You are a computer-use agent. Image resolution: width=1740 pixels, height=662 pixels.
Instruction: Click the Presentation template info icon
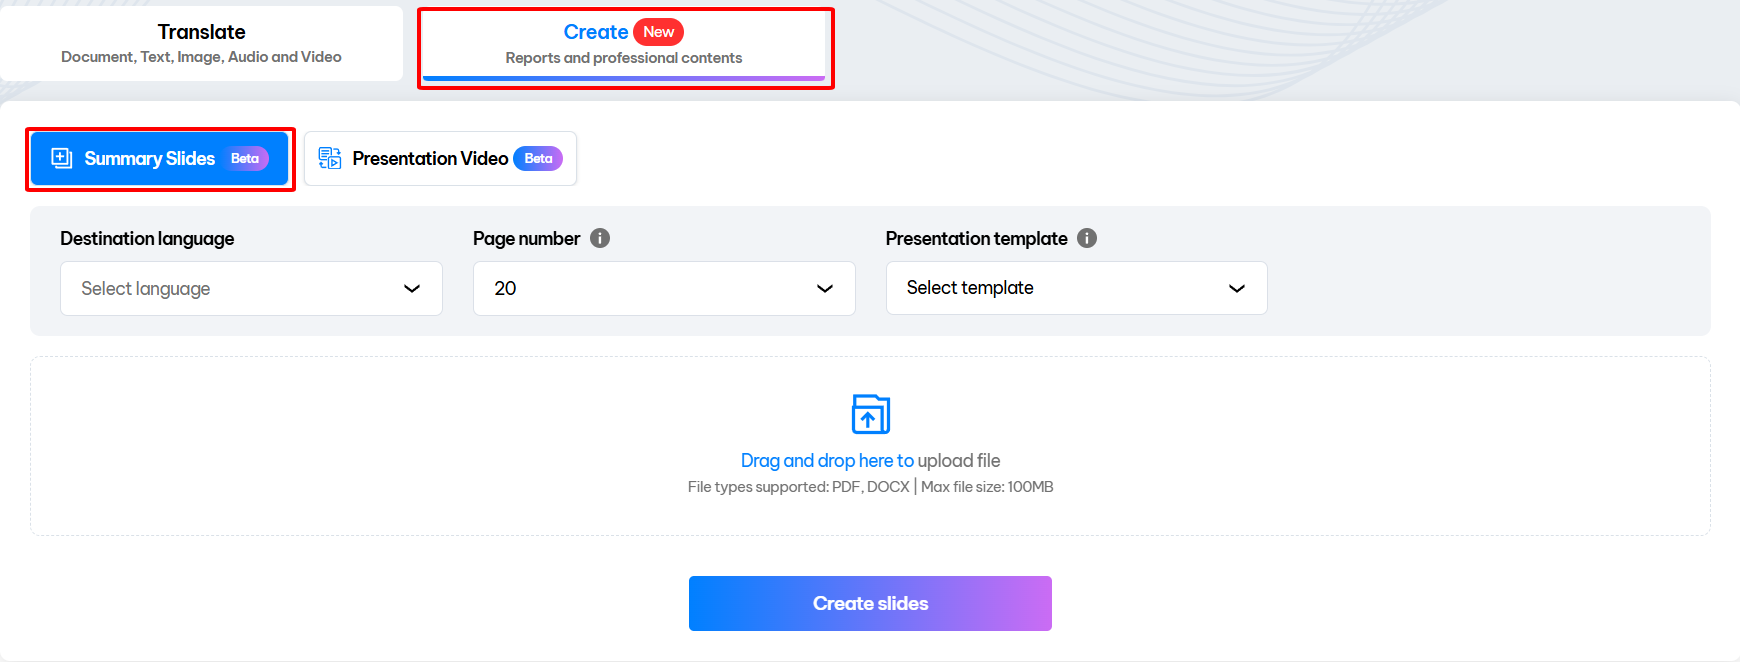click(1087, 238)
